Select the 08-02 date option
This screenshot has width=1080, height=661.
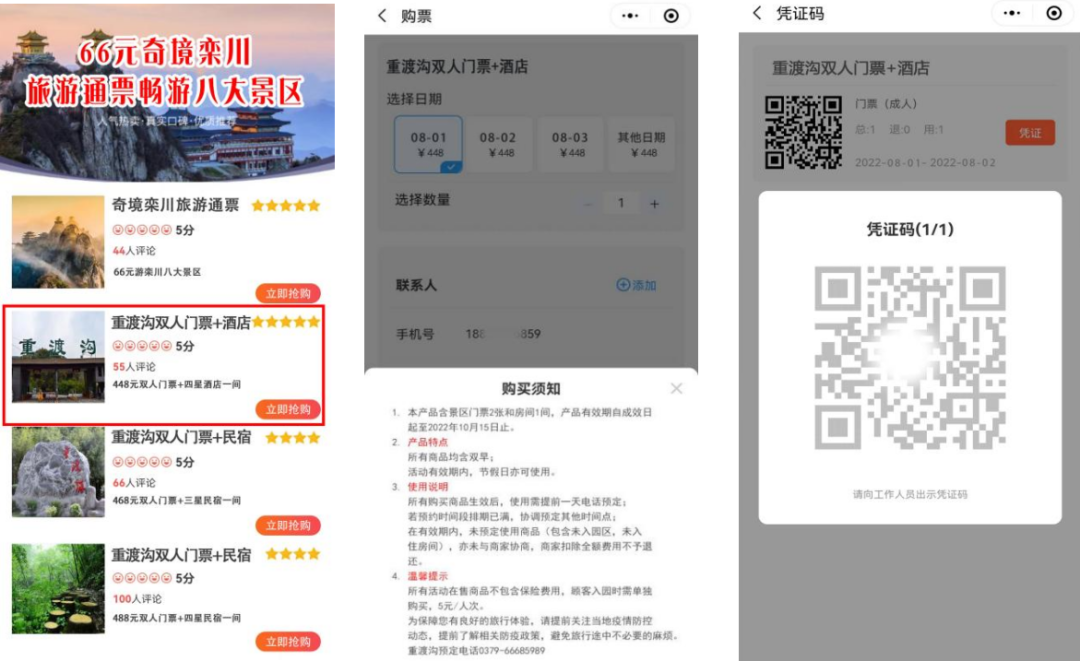498,144
